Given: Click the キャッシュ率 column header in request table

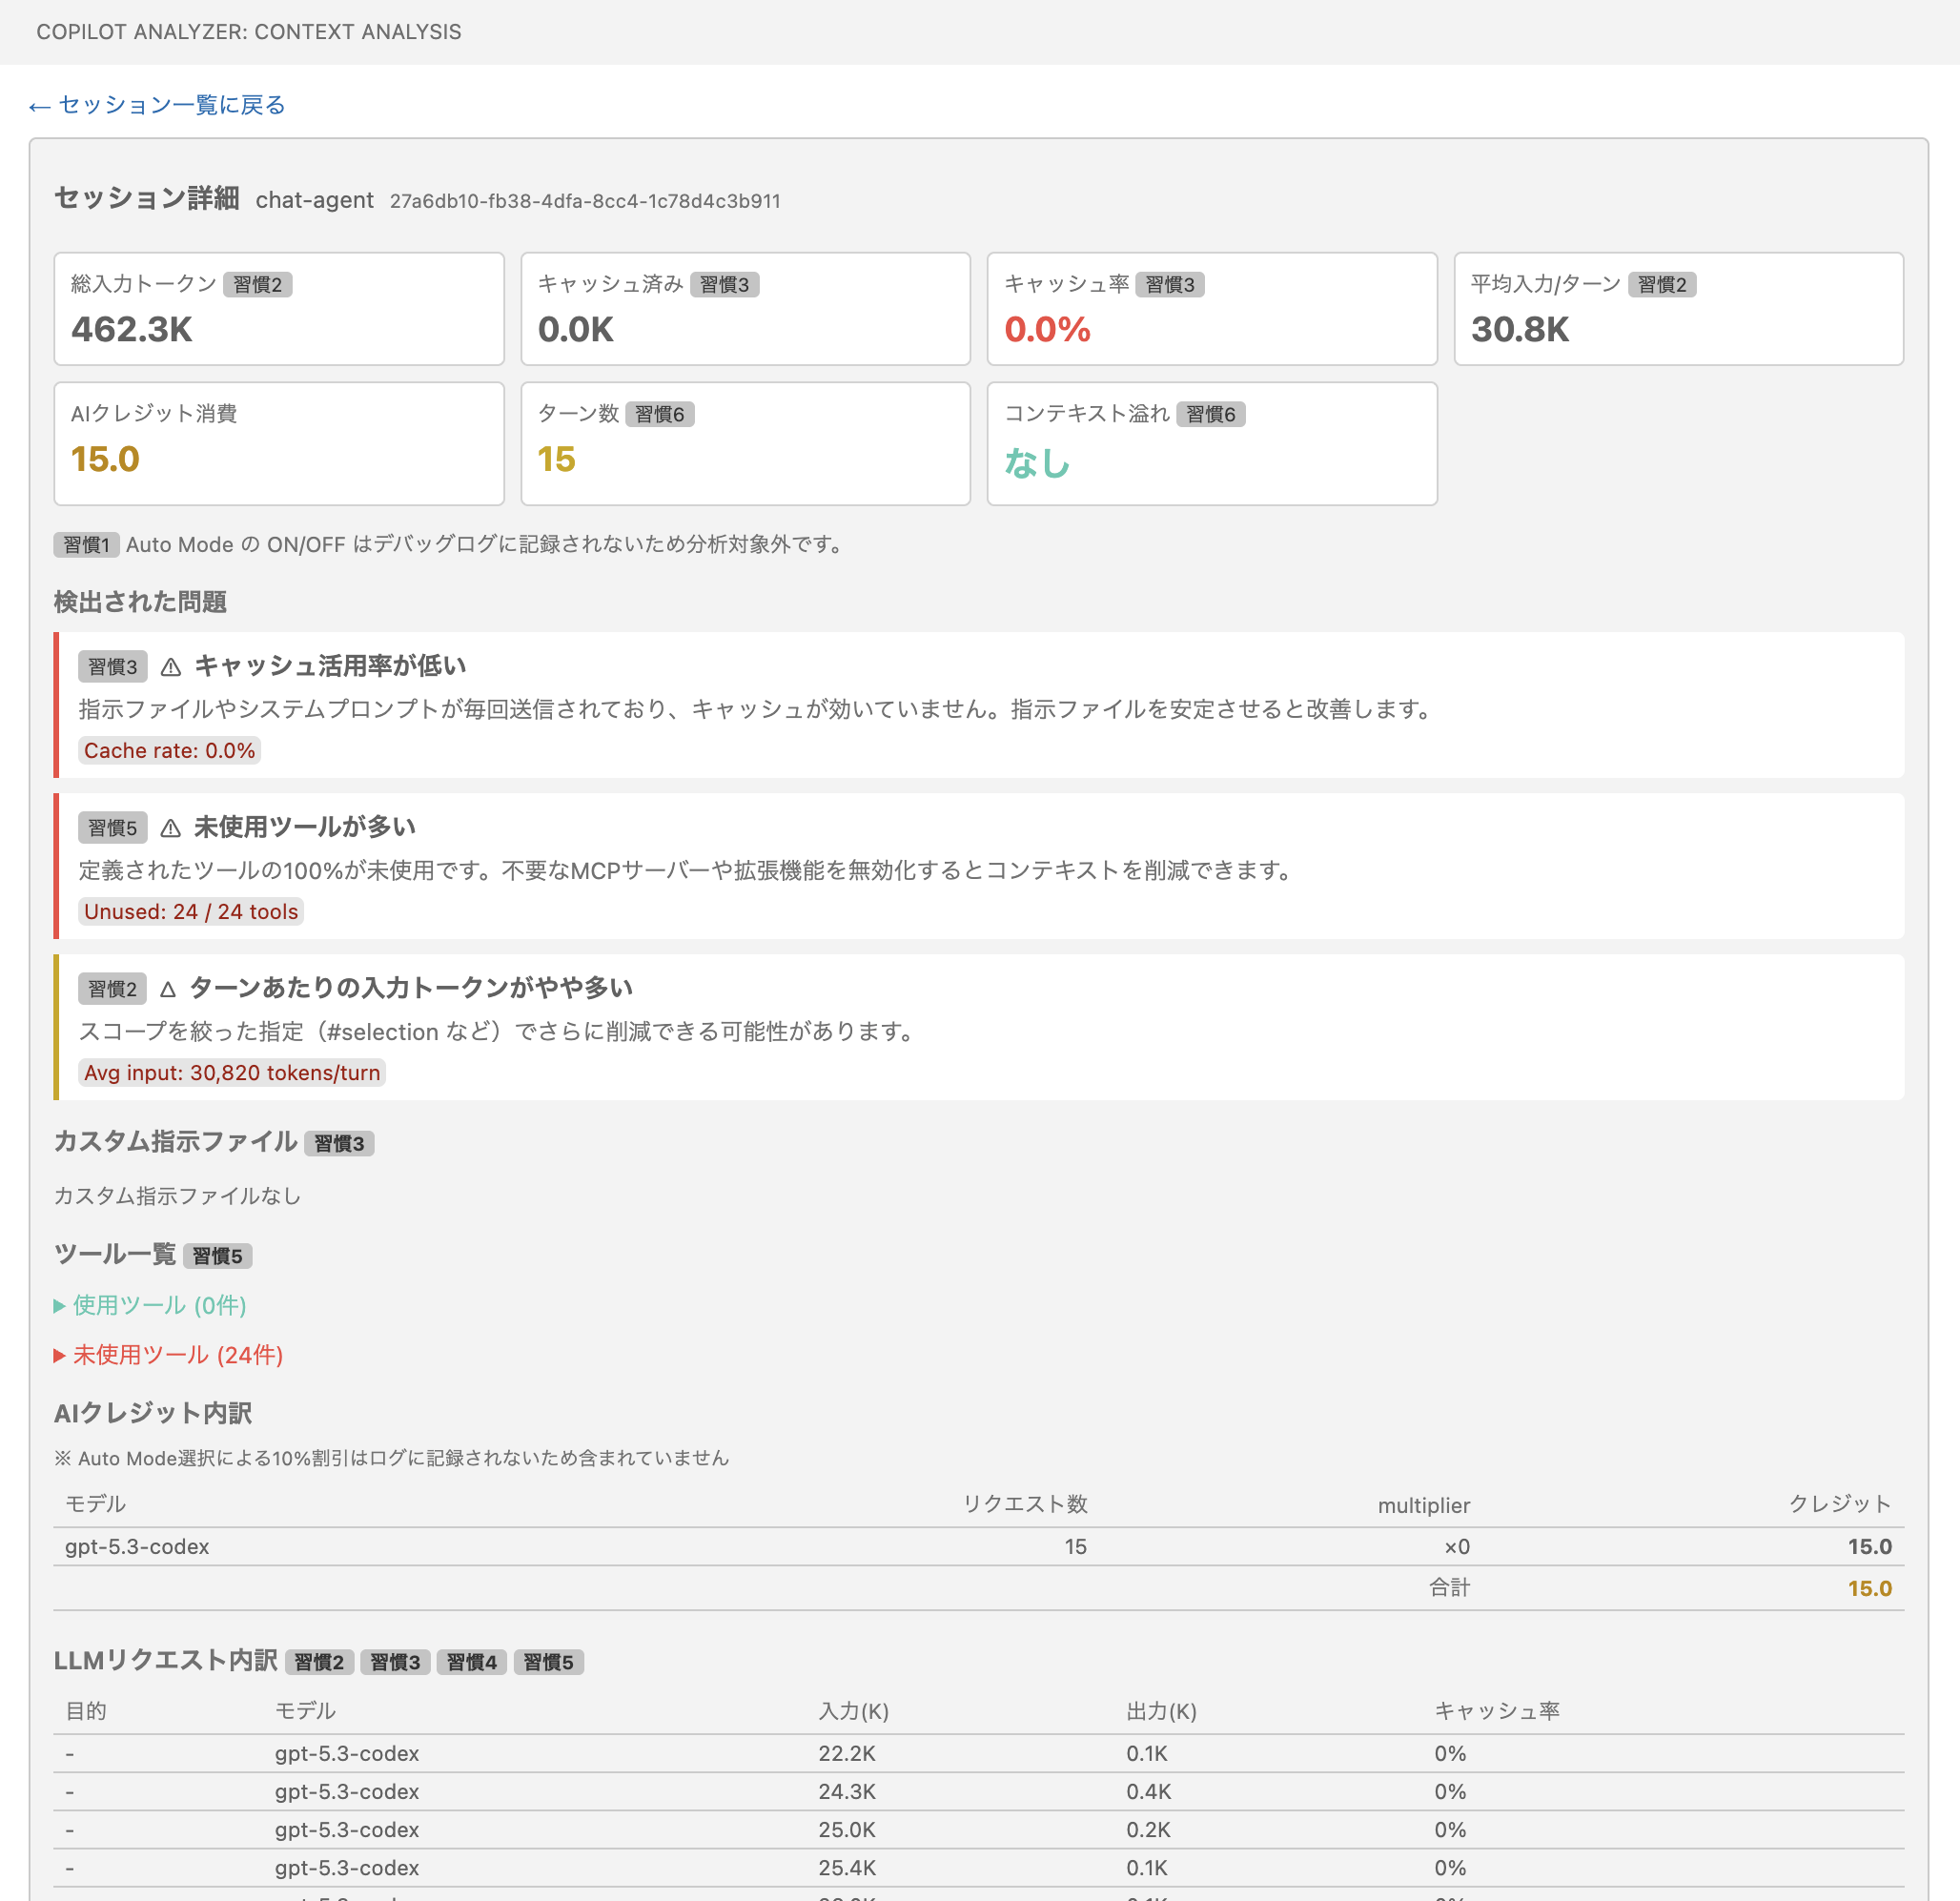Looking at the screenshot, I should point(1497,1712).
